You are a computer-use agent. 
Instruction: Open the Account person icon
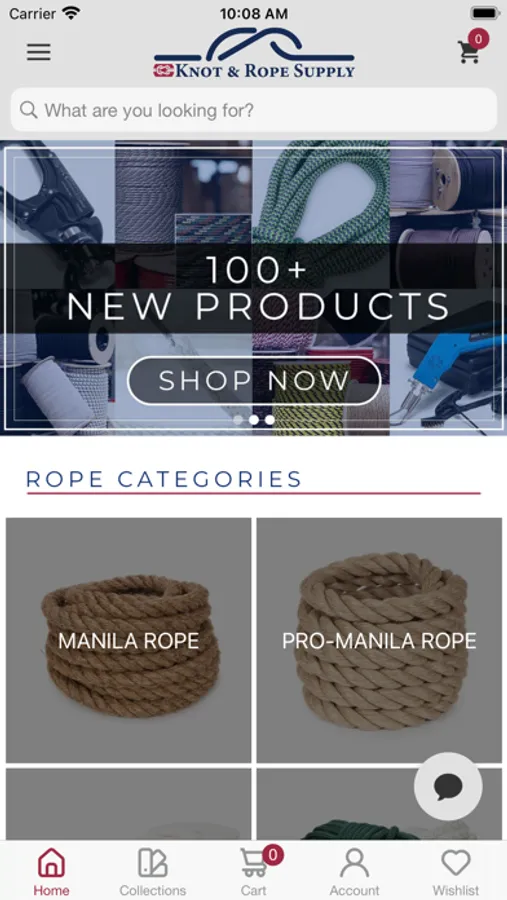click(354, 863)
